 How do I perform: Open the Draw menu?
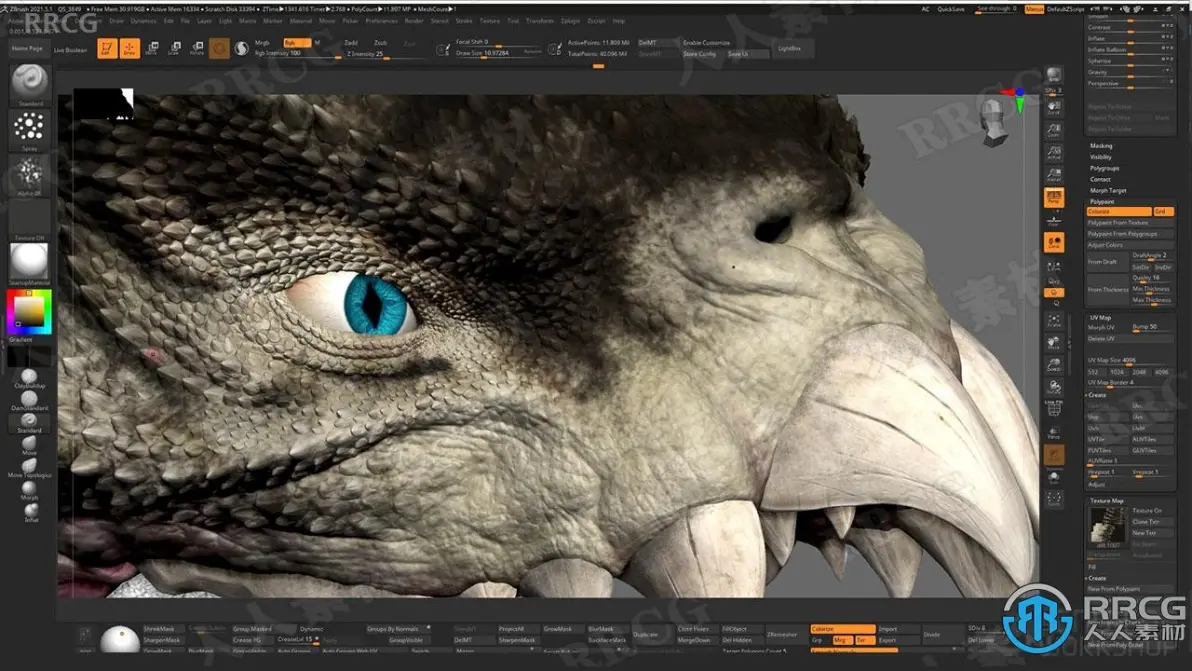pyautogui.click(x=116, y=21)
